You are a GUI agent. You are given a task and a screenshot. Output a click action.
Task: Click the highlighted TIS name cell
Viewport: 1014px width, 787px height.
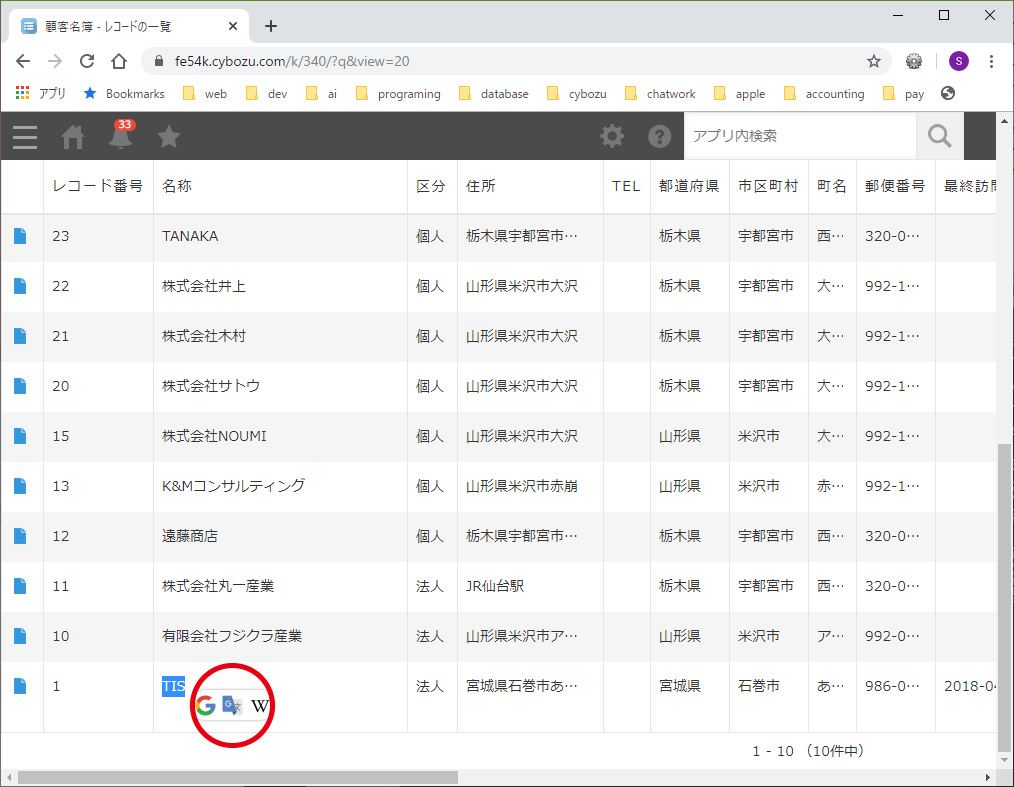(x=173, y=686)
